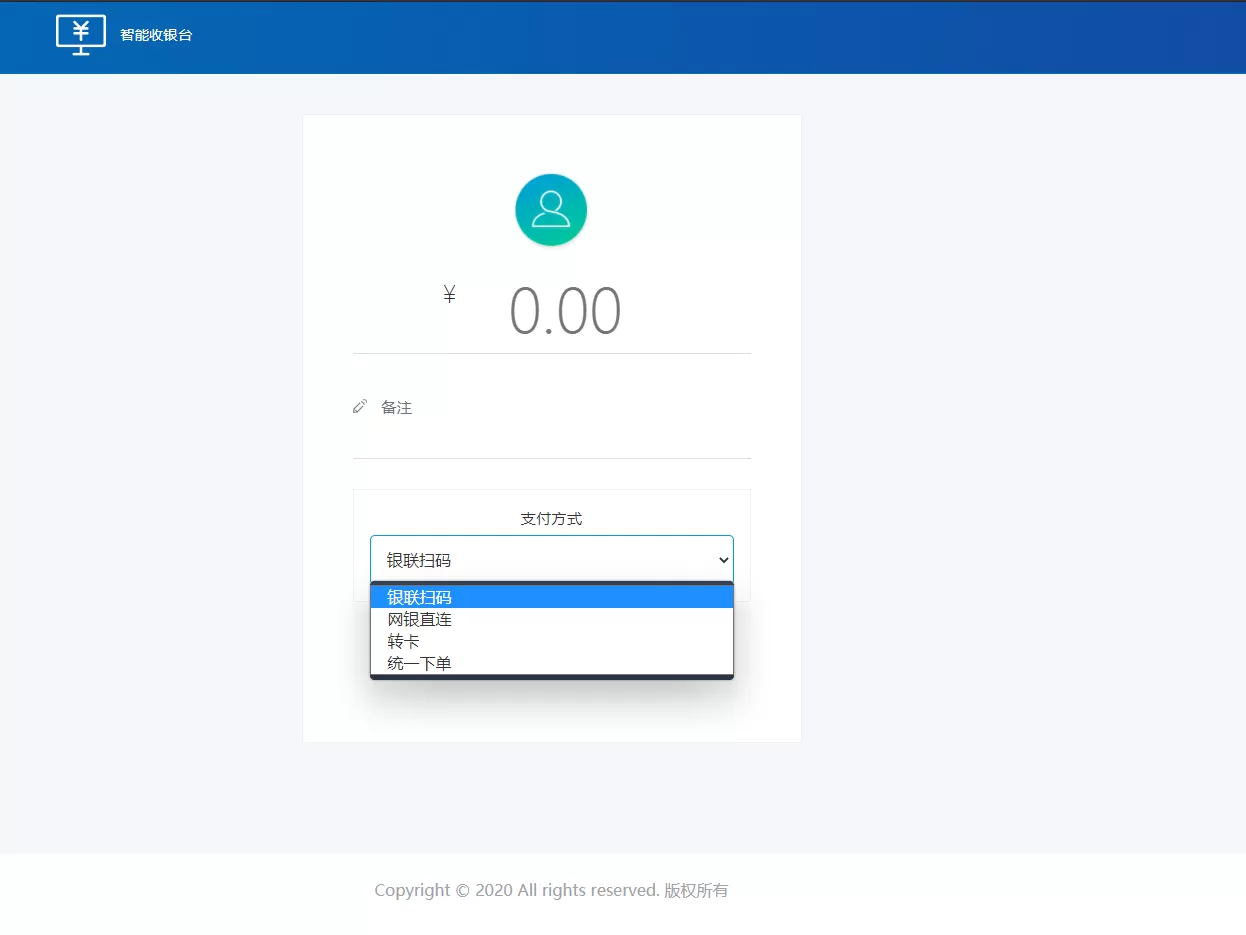Select the highlighted 银联扫码 option
The image size is (1246, 935).
pos(420,597)
